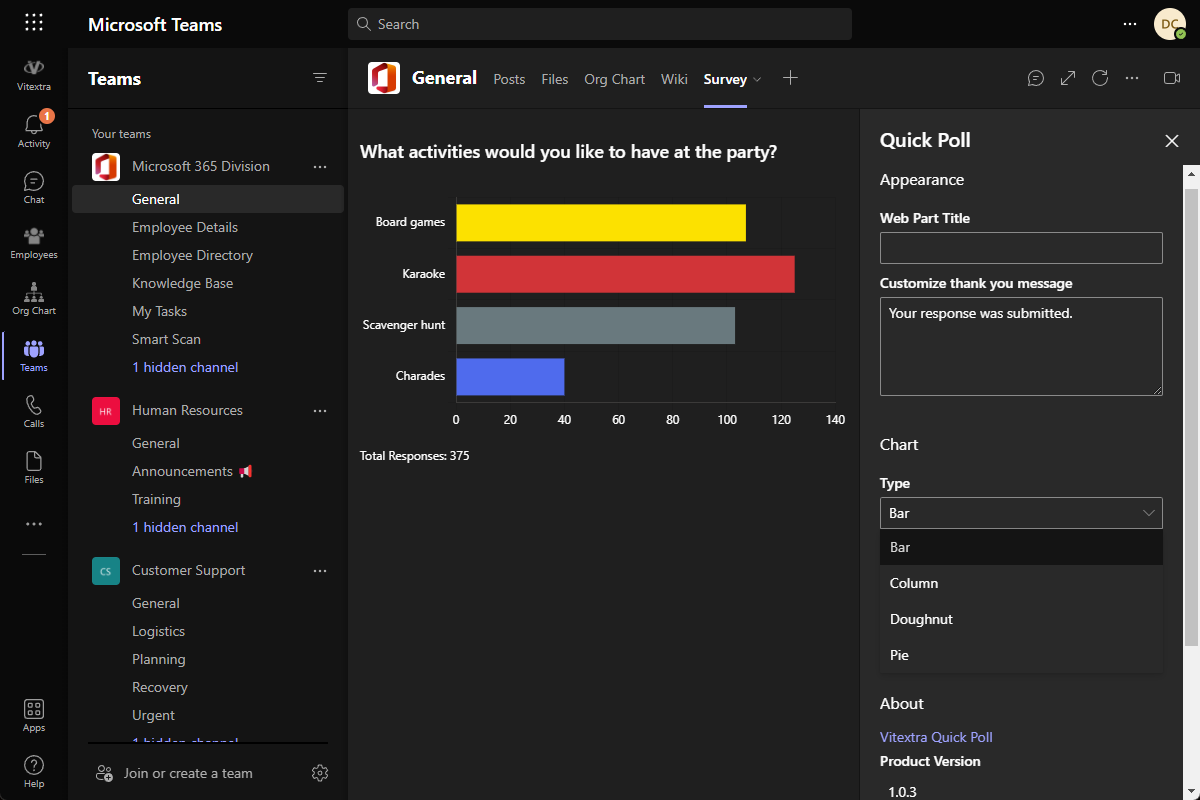
Task: Close the Quick Poll panel
Action: [1172, 141]
